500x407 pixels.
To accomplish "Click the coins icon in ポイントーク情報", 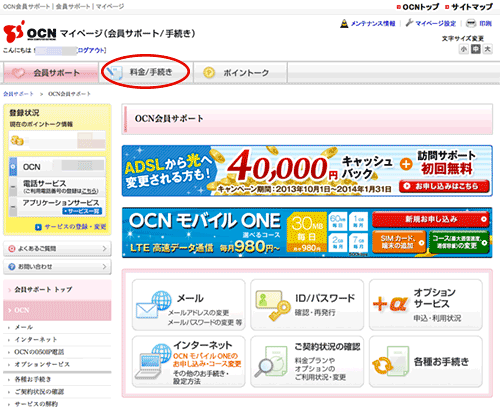I will (x=17, y=140).
